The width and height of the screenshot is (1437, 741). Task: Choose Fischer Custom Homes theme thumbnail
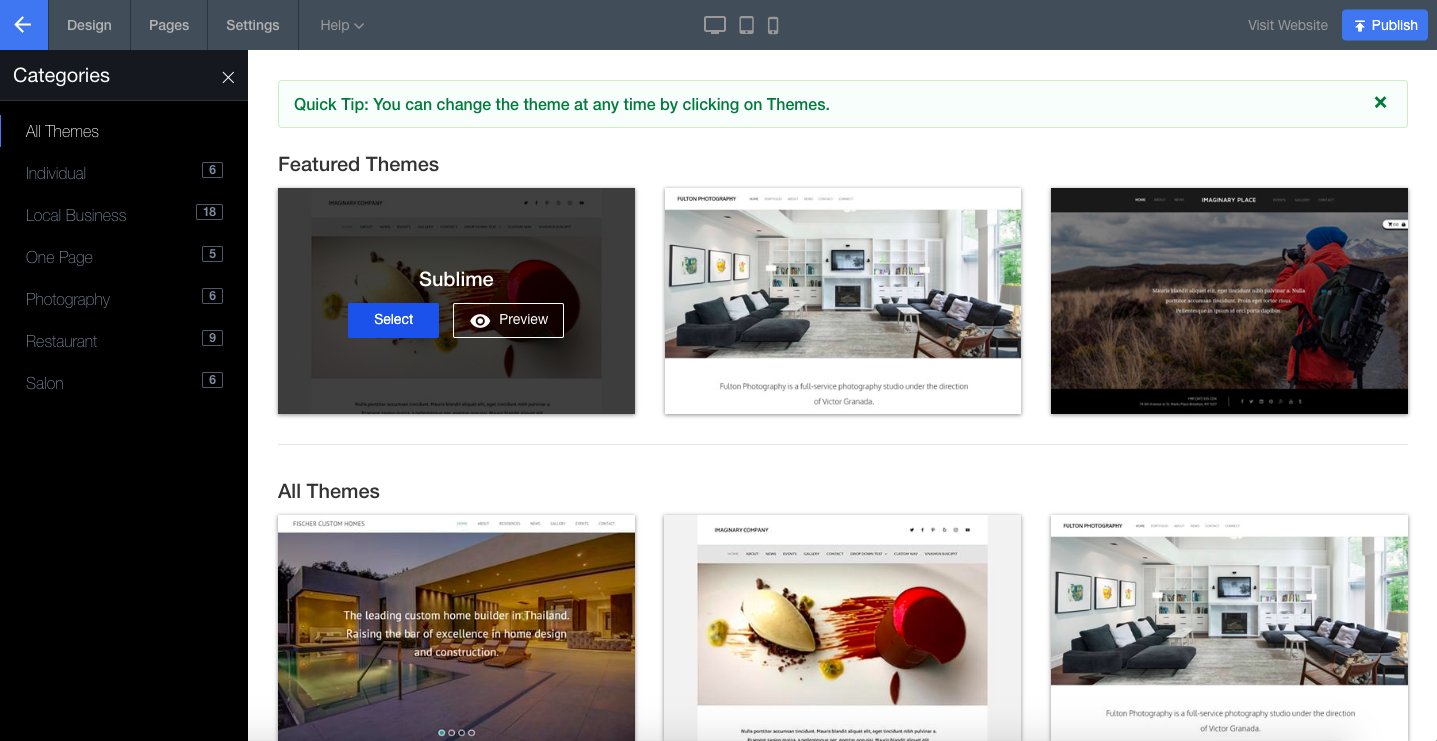click(456, 628)
